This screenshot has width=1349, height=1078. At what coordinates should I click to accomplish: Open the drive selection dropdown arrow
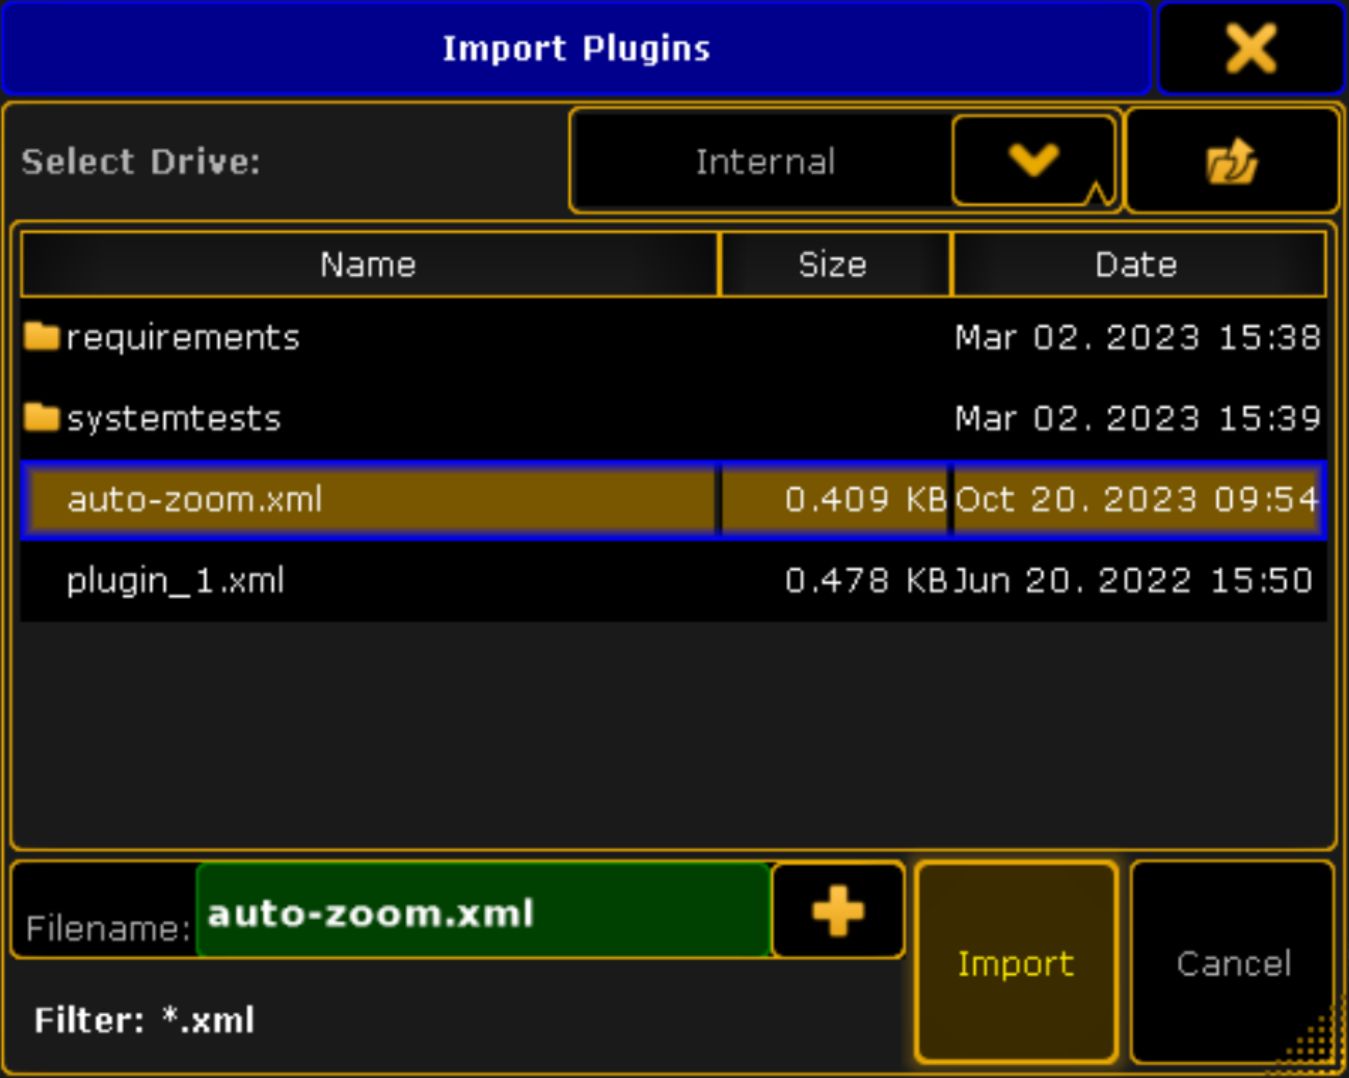(x=1033, y=160)
